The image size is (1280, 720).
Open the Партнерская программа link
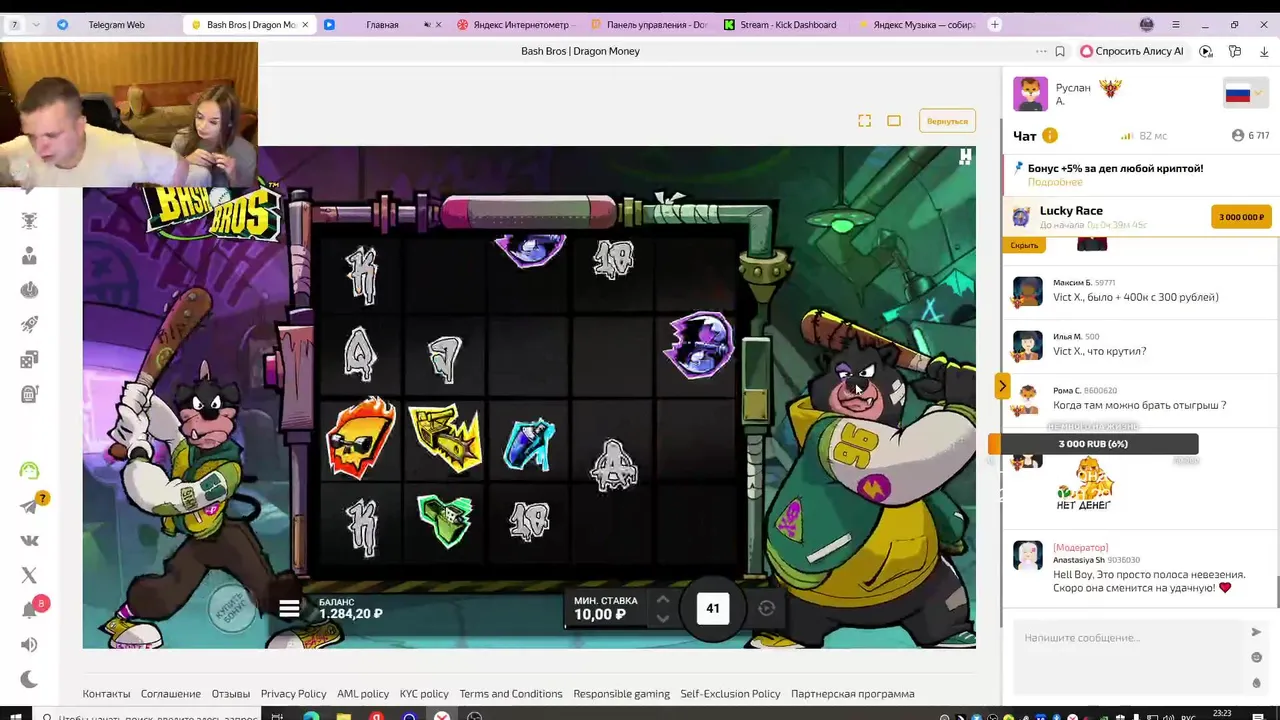[x=853, y=694]
